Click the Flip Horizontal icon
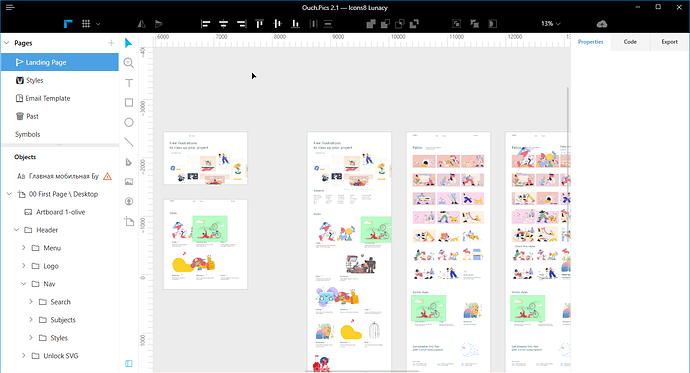690x373 pixels. [x=141, y=24]
